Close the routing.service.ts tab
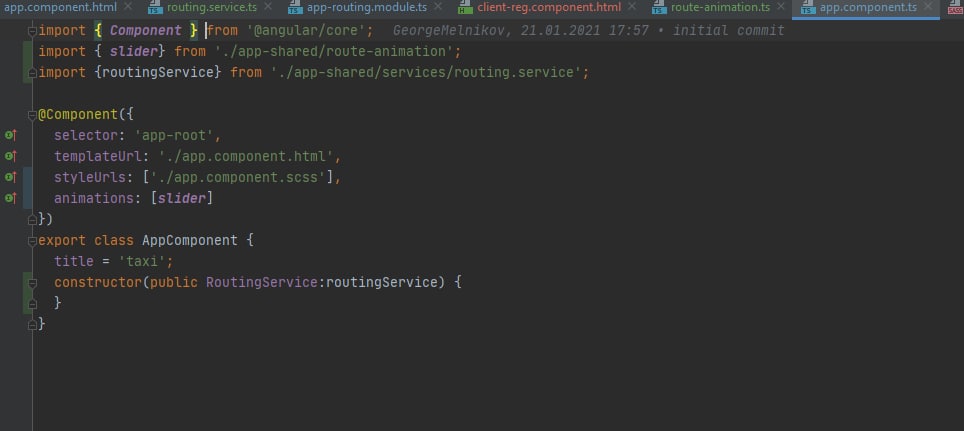Screen dimensions: 964x431 click(268, 7)
